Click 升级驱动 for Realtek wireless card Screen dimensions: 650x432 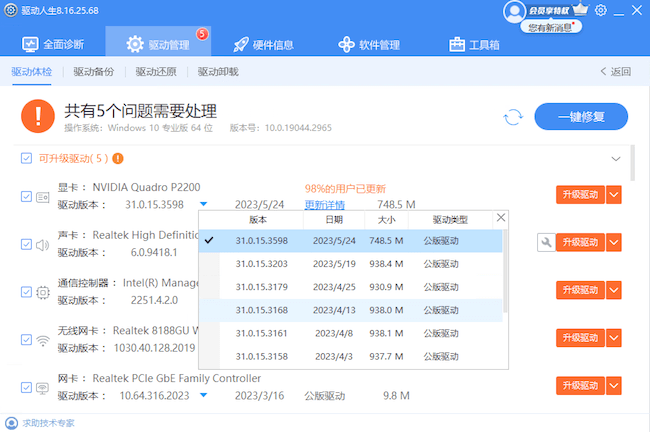click(580, 338)
